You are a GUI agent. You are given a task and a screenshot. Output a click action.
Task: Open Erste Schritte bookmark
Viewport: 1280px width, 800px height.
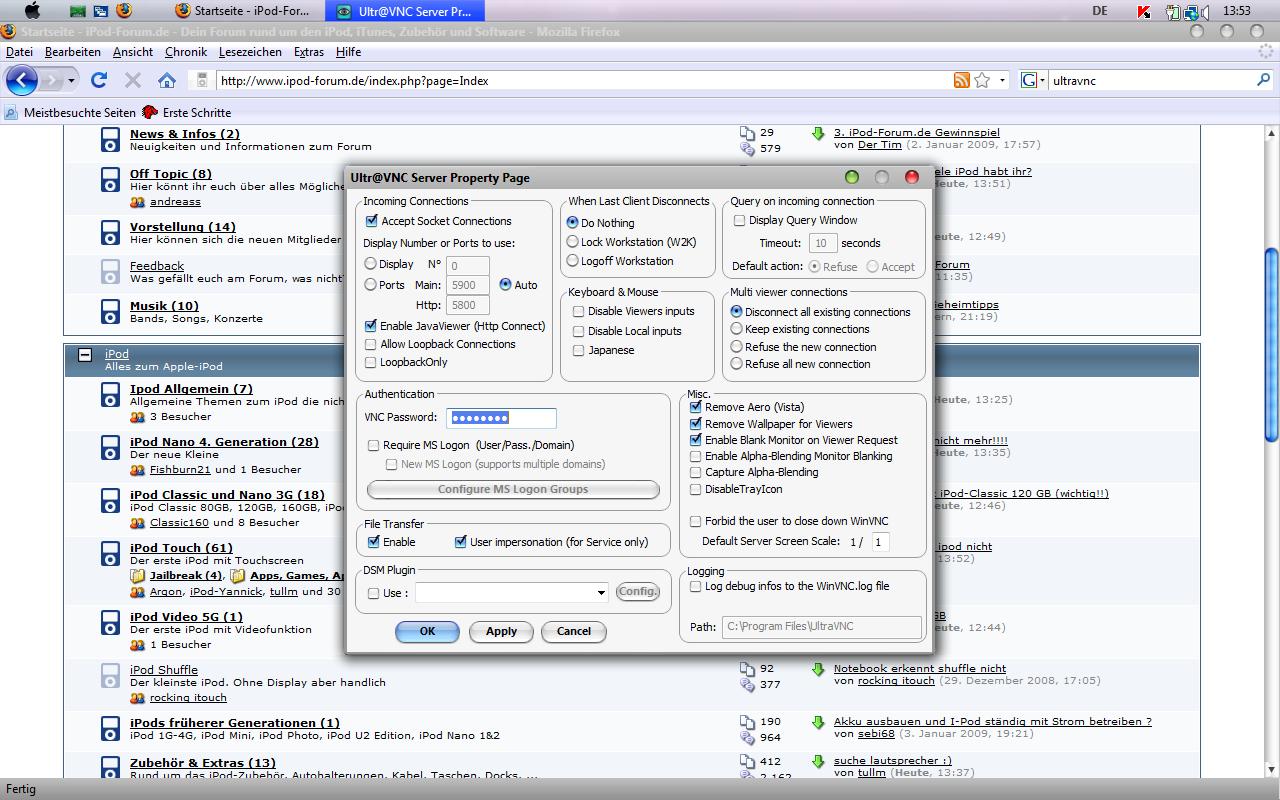(187, 112)
